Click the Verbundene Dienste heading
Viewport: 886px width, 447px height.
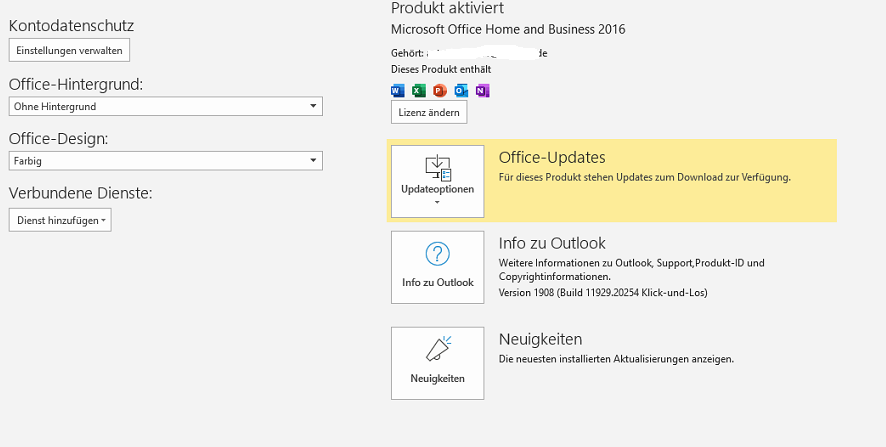click(81, 193)
